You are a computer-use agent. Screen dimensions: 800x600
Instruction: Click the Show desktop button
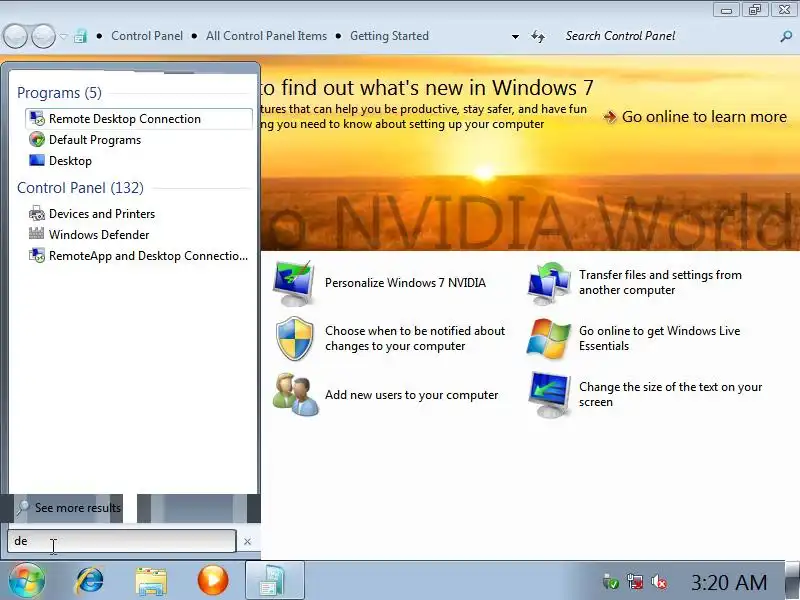click(x=793, y=581)
